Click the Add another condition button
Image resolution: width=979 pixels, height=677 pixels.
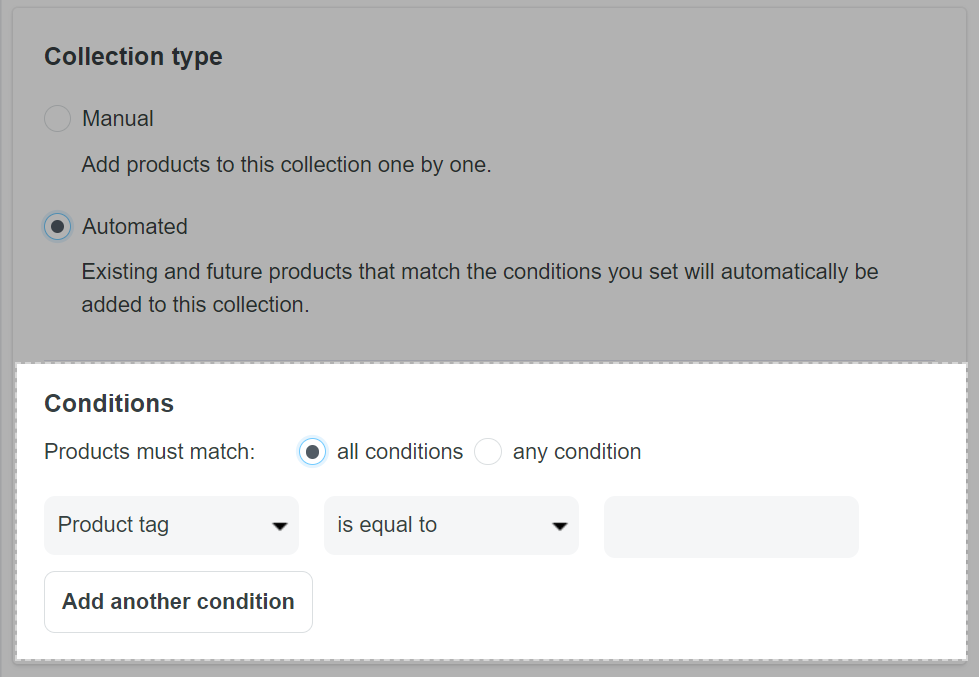click(x=178, y=602)
